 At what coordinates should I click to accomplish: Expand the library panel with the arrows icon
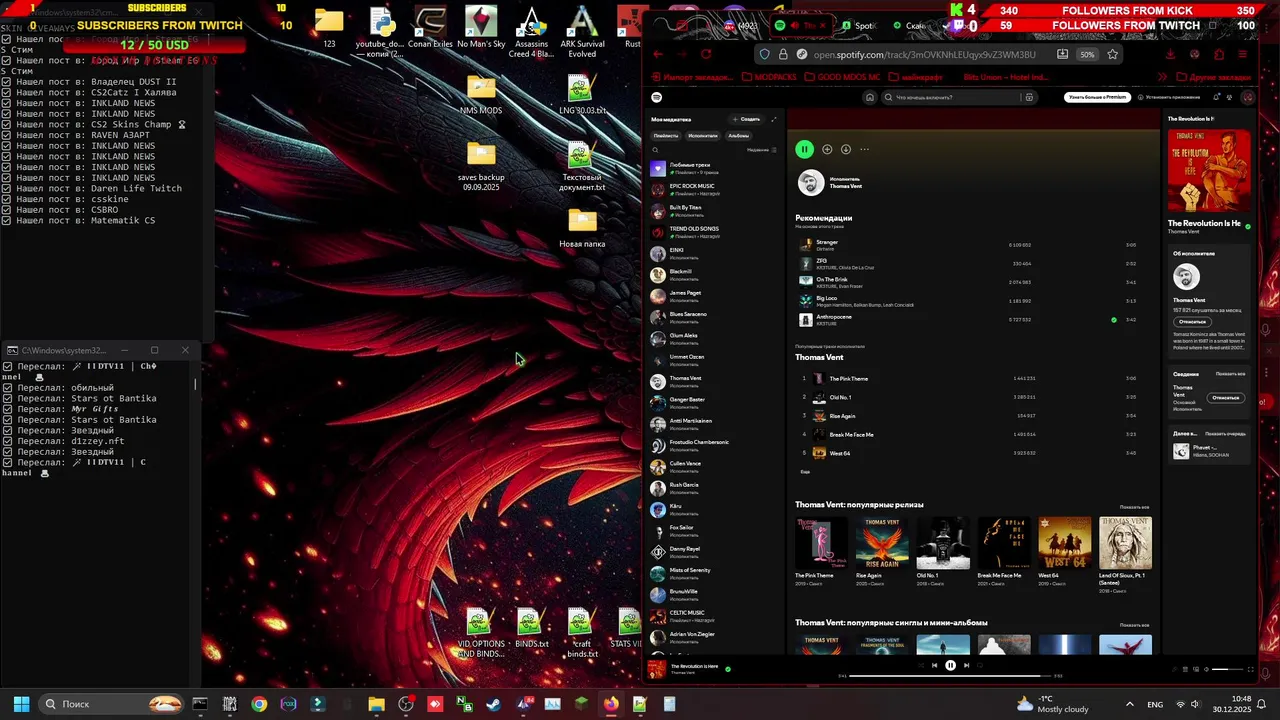(x=773, y=119)
